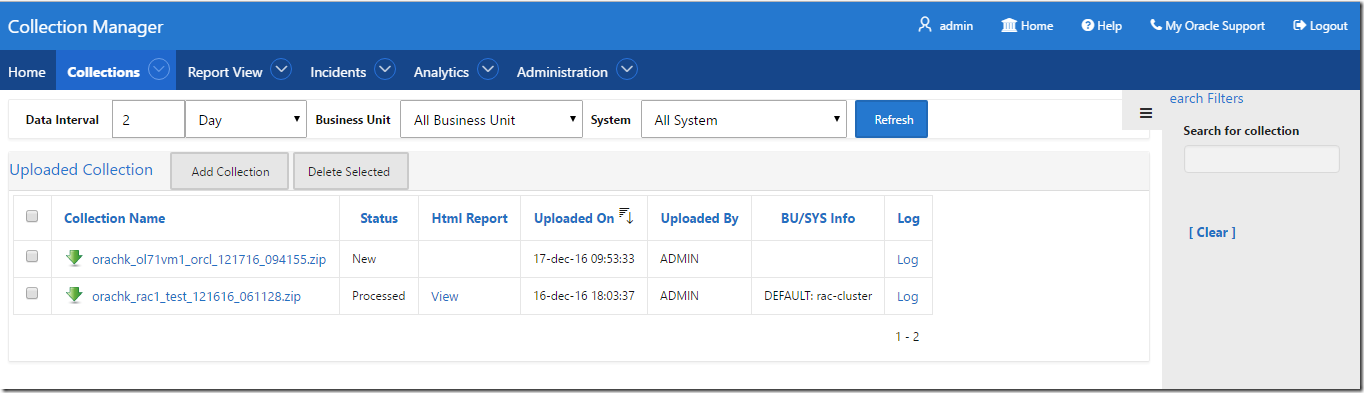Click the Home building icon in header

(x=1009, y=25)
